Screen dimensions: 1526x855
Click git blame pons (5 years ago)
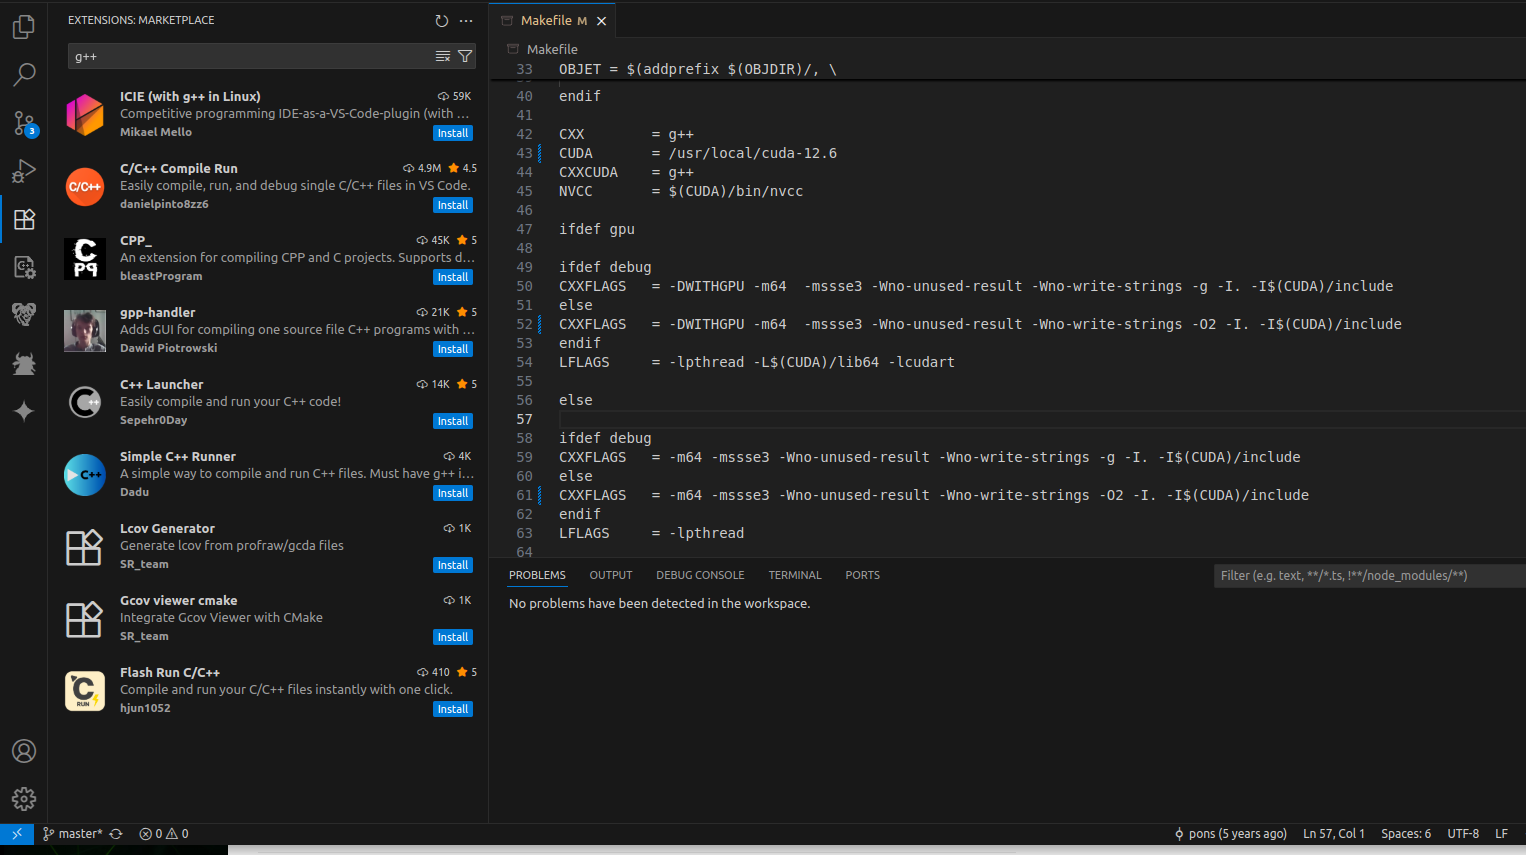(x=1230, y=833)
